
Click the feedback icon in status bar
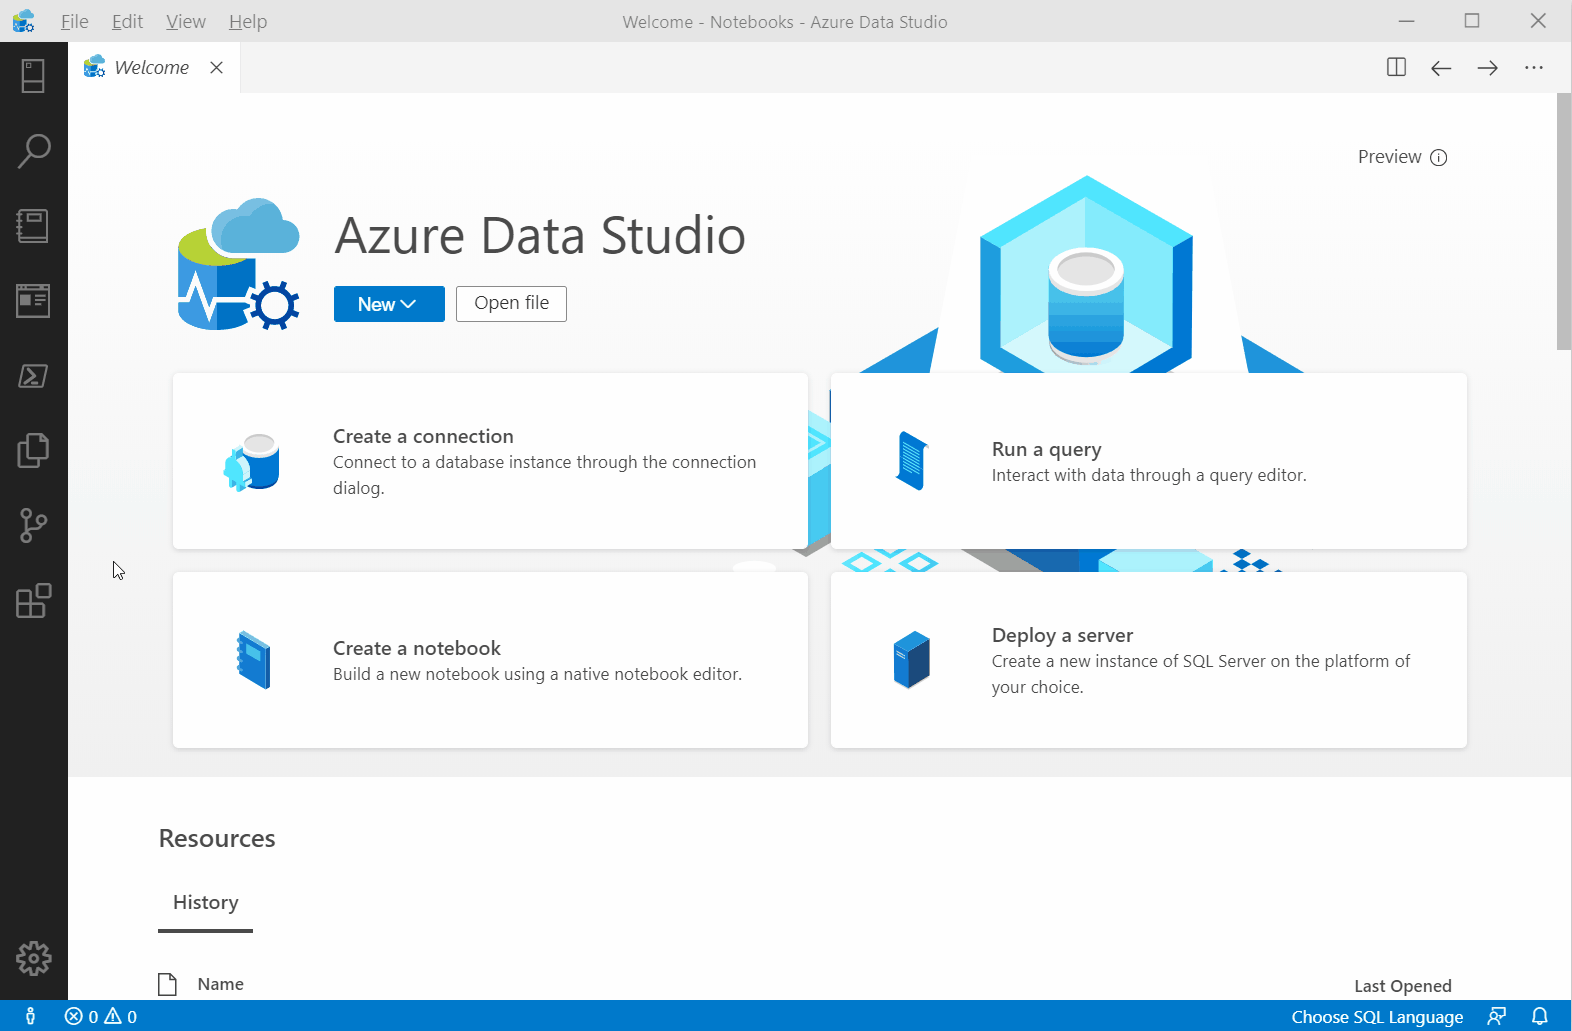tap(1496, 1016)
